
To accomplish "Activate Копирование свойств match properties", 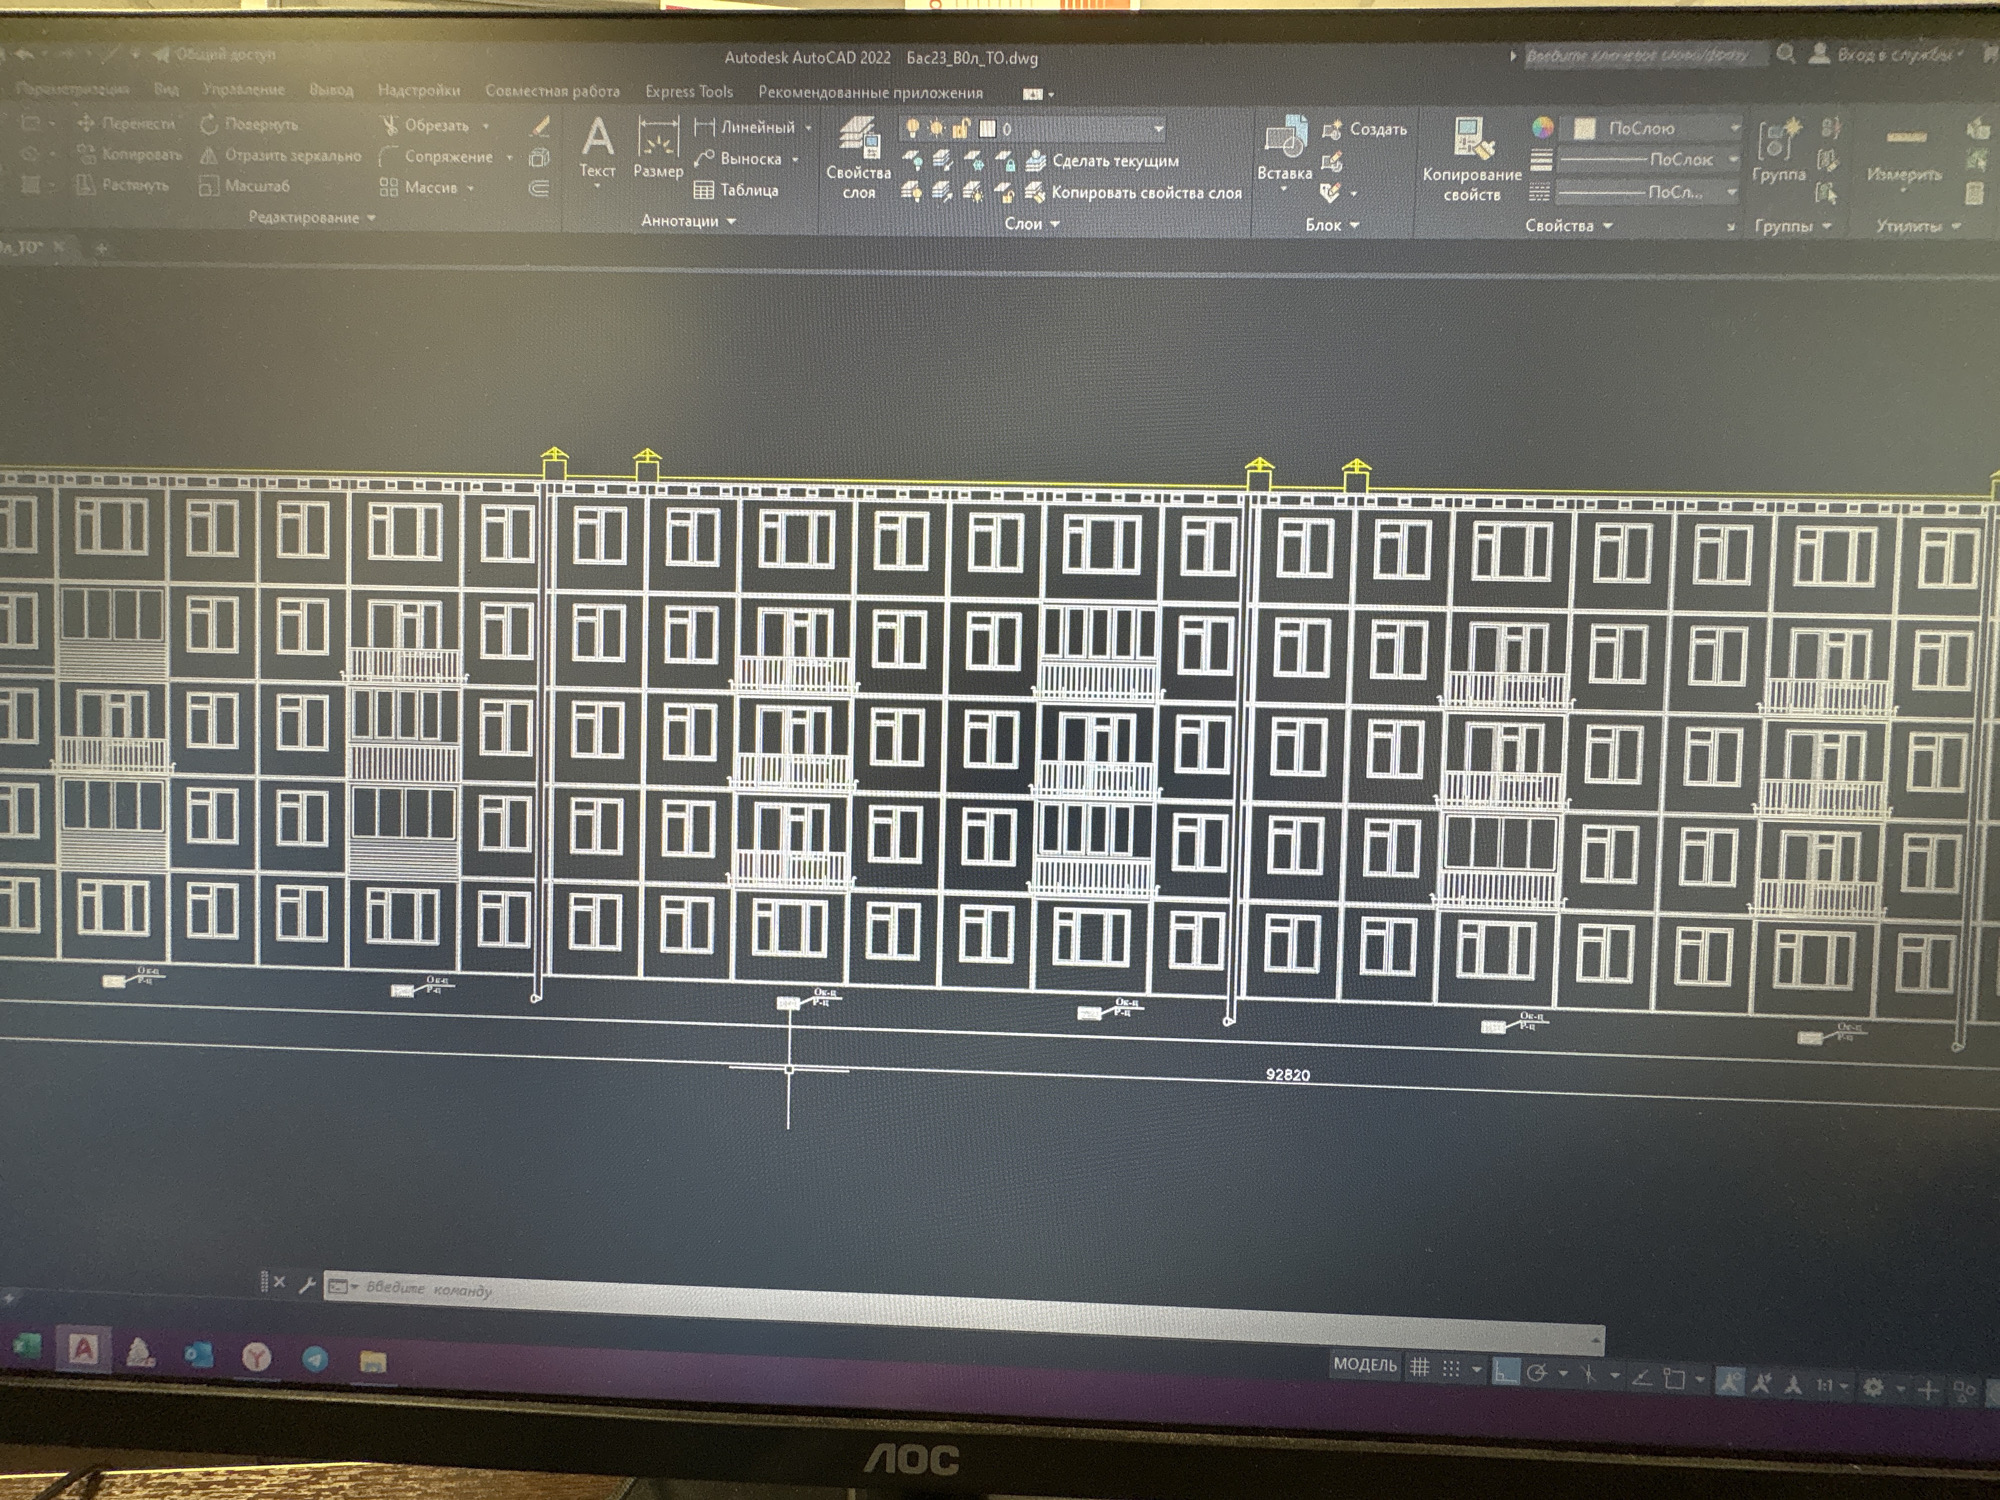I will pyautogui.click(x=1472, y=160).
